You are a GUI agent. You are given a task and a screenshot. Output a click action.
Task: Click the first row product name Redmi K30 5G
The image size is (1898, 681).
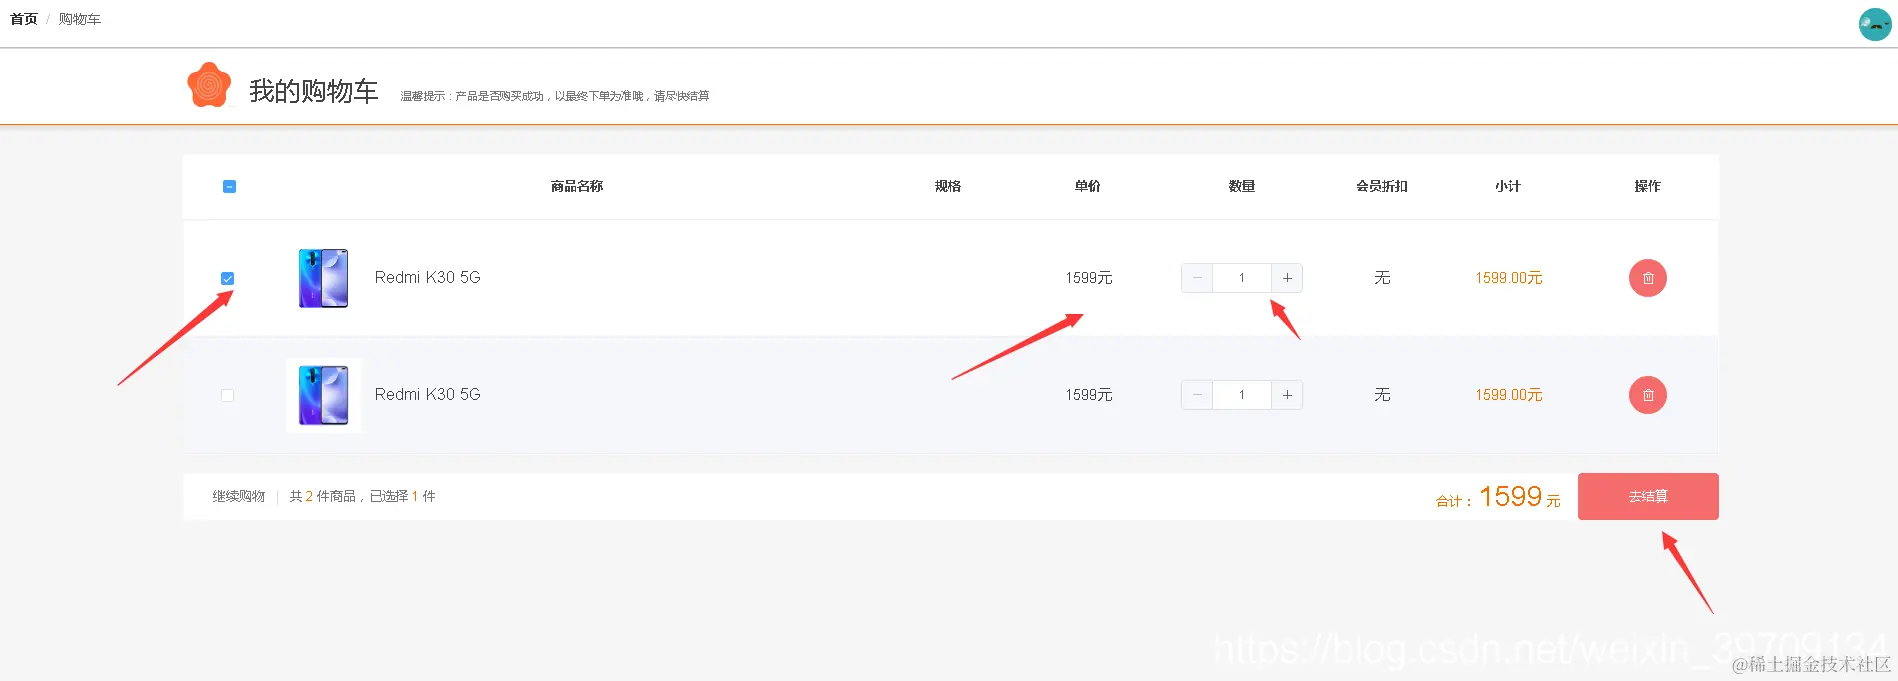pos(427,277)
